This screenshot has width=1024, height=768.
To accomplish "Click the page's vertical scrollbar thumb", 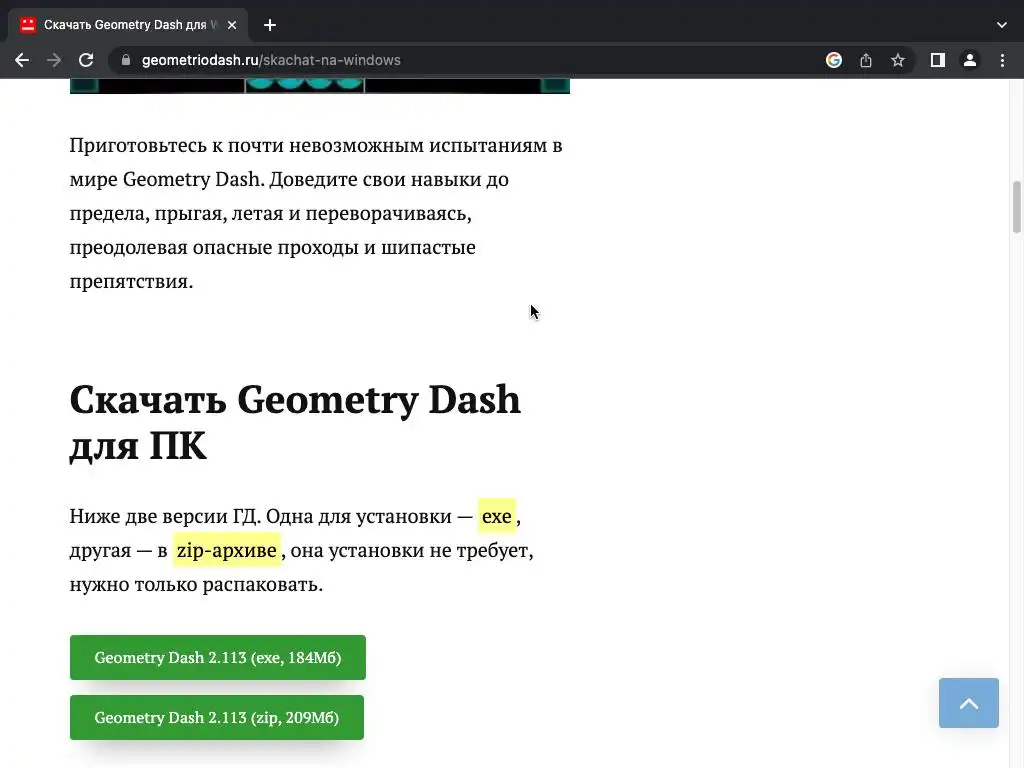I will click(1016, 207).
